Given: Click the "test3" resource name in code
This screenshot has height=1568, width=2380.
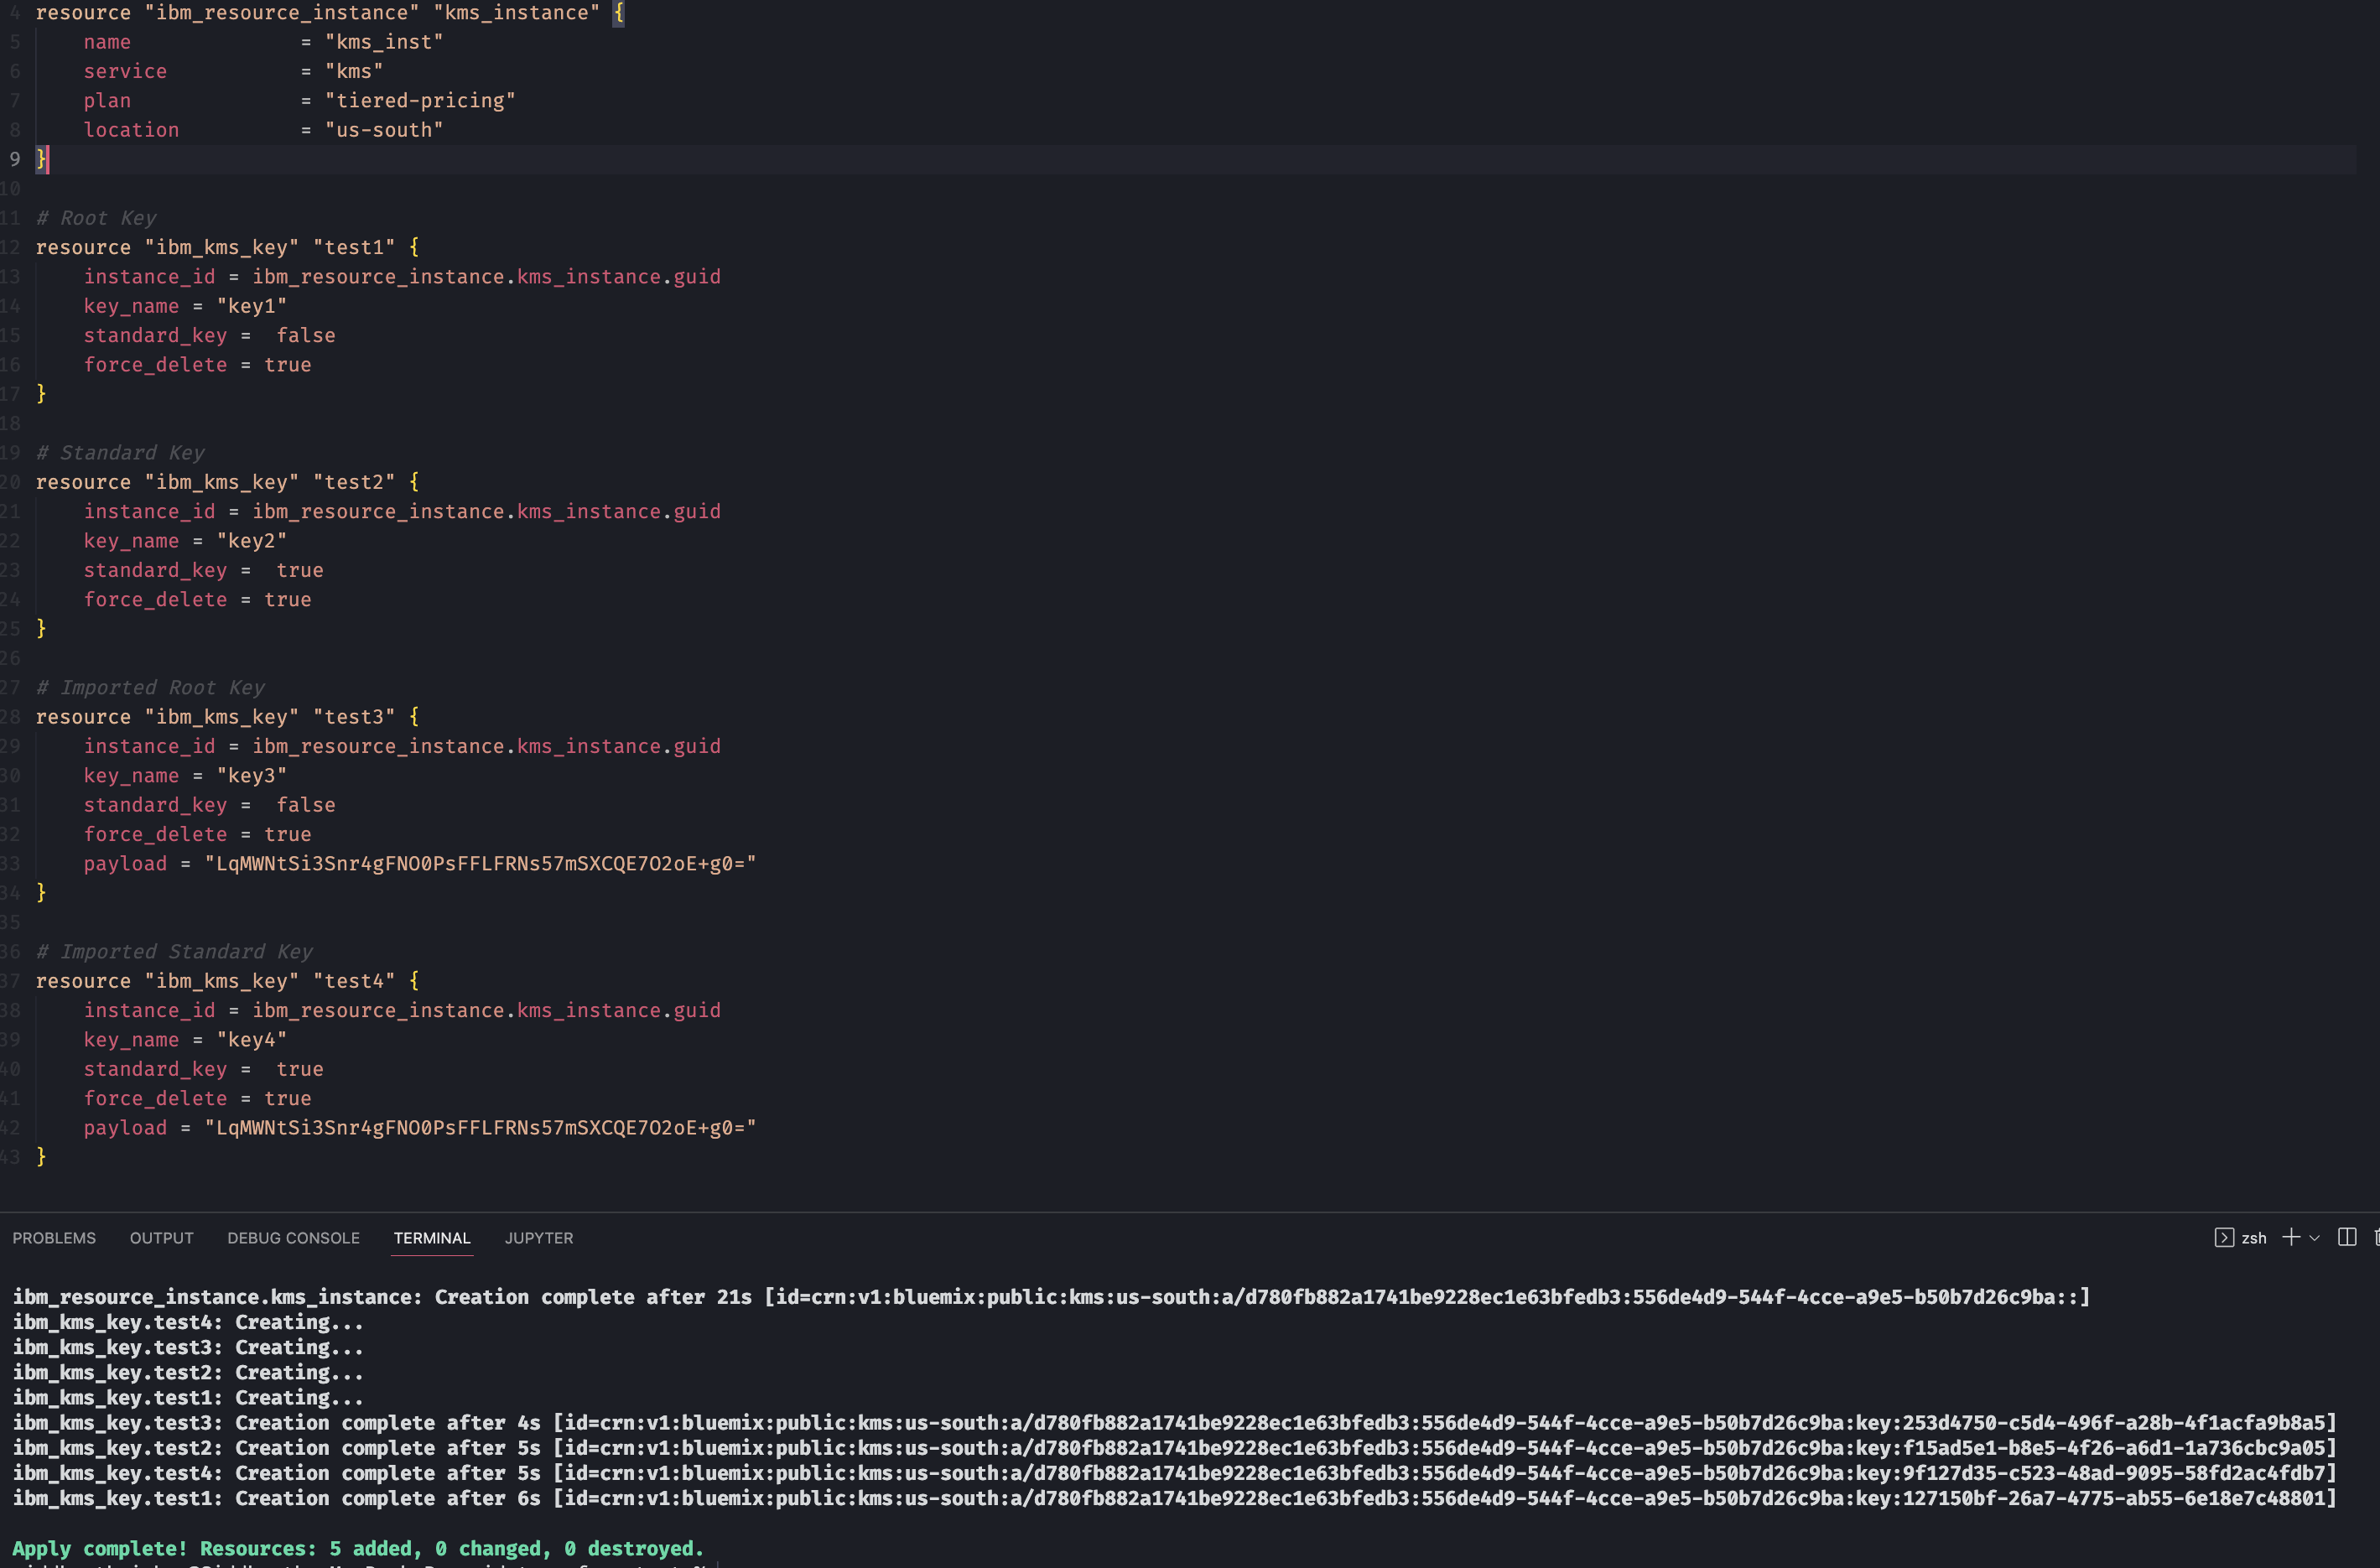Looking at the screenshot, I should (x=354, y=717).
